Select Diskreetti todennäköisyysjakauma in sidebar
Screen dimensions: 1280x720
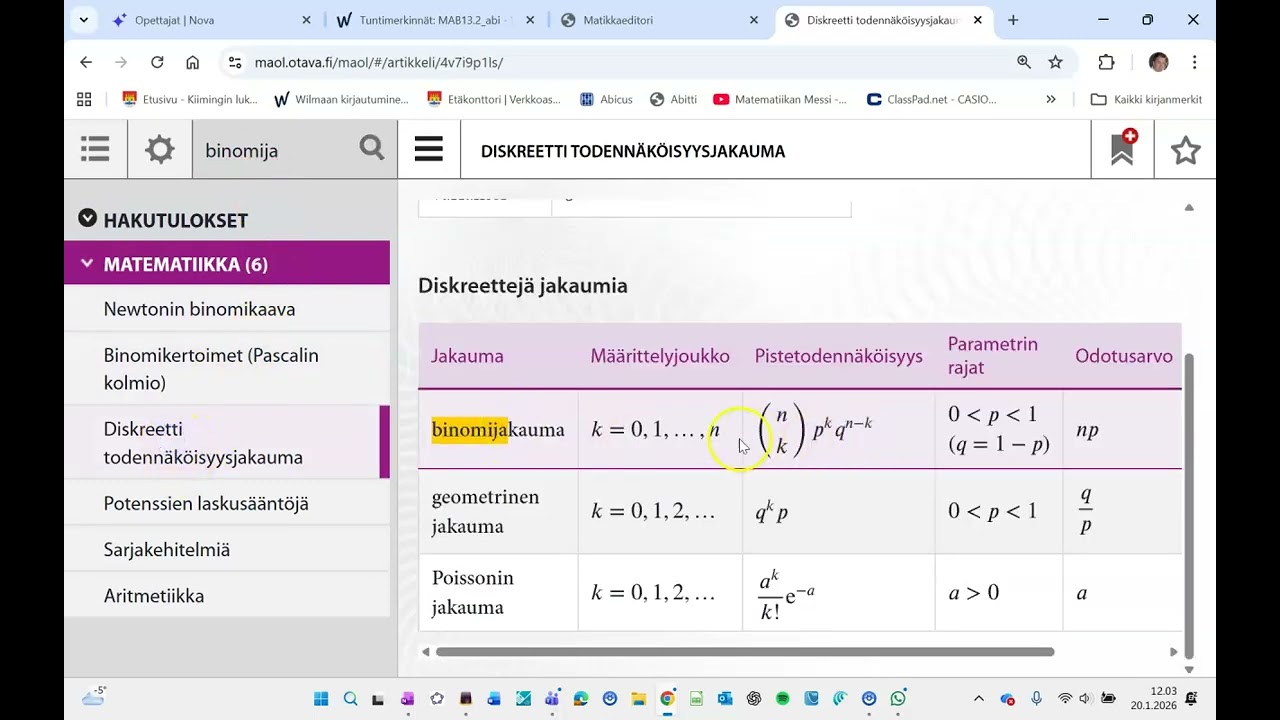coord(227,443)
